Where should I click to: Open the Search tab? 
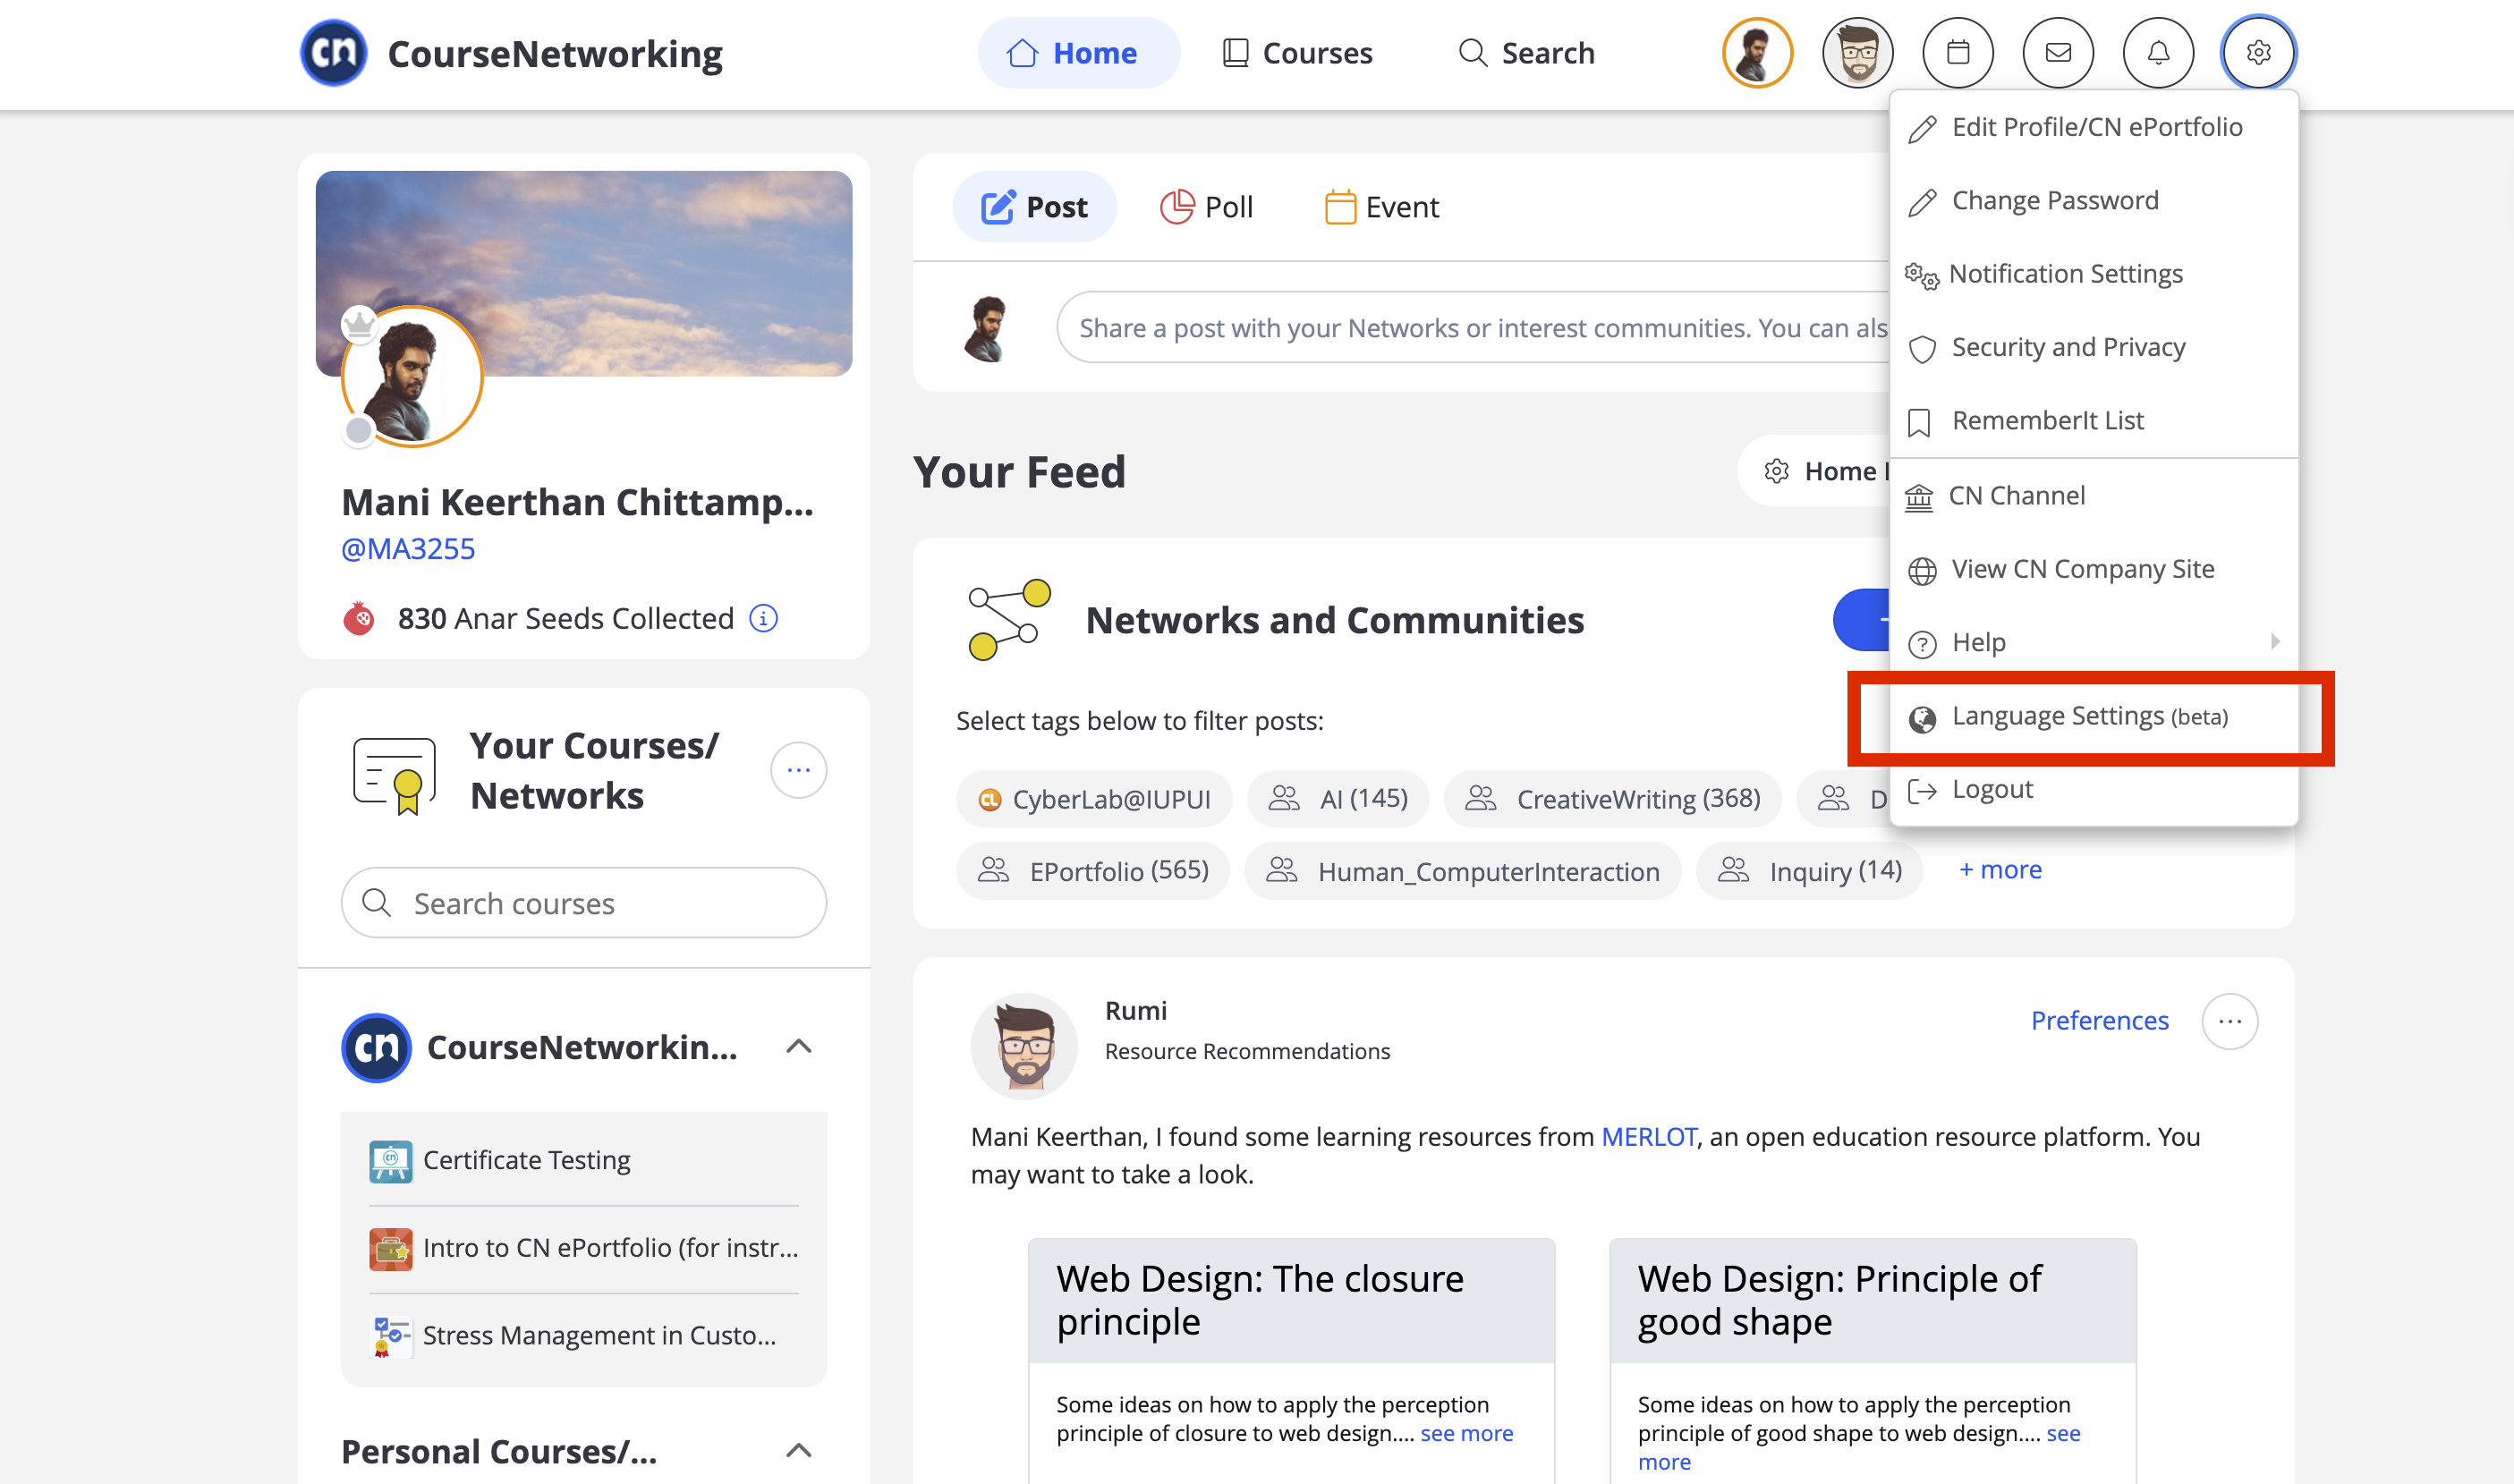pos(1526,53)
